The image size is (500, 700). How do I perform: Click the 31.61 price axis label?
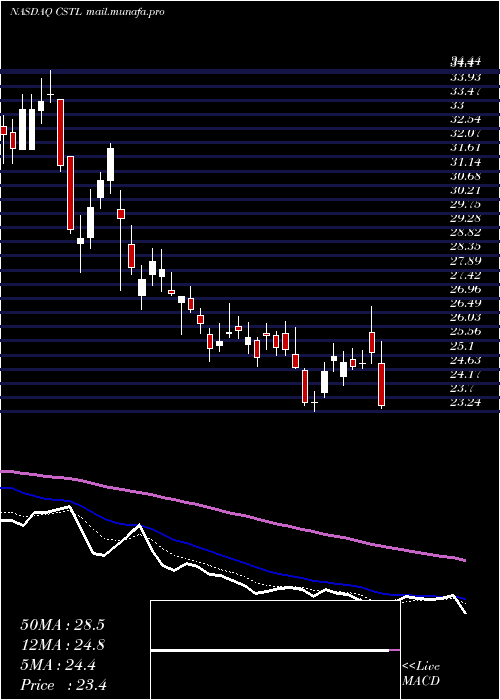(x=465, y=148)
